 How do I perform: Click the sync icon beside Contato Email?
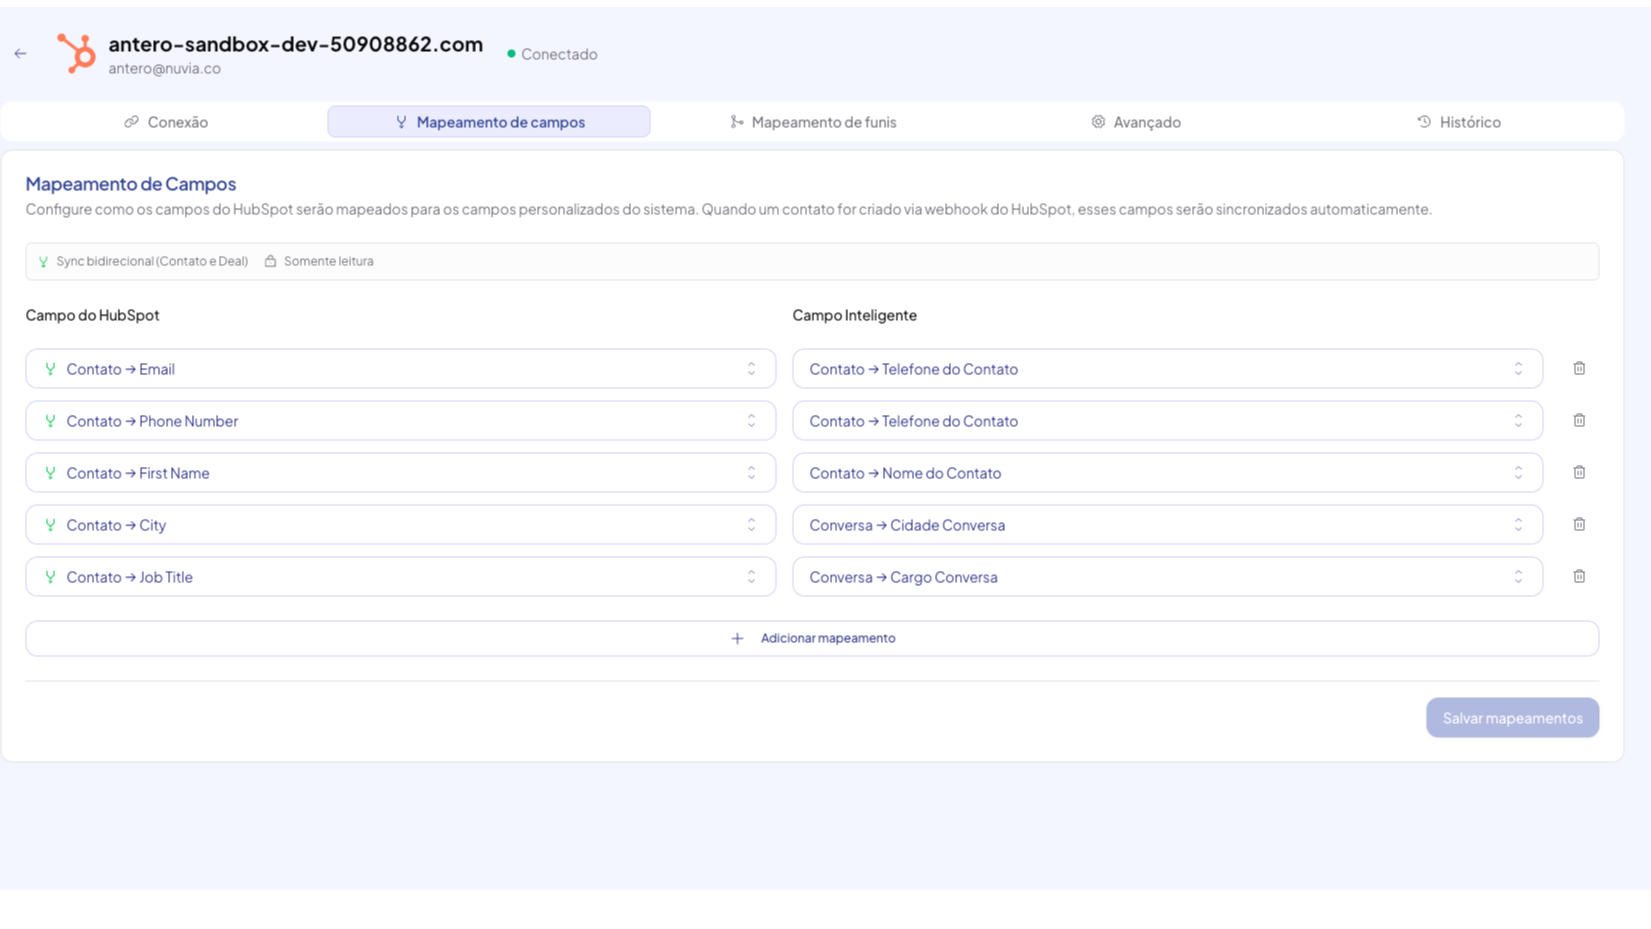(x=50, y=369)
